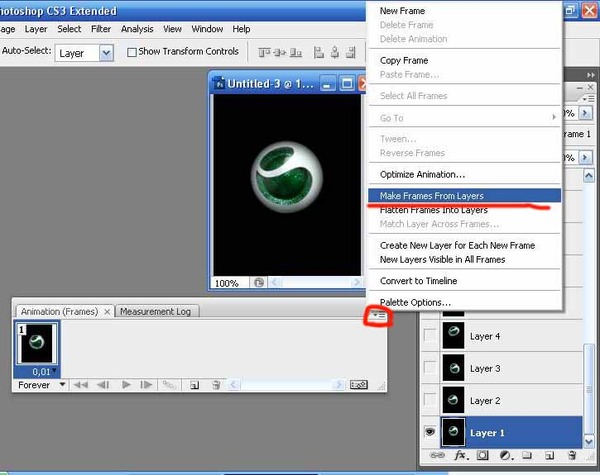The image size is (600, 475).
Task: Play the animation
Action: click(126, 385)
